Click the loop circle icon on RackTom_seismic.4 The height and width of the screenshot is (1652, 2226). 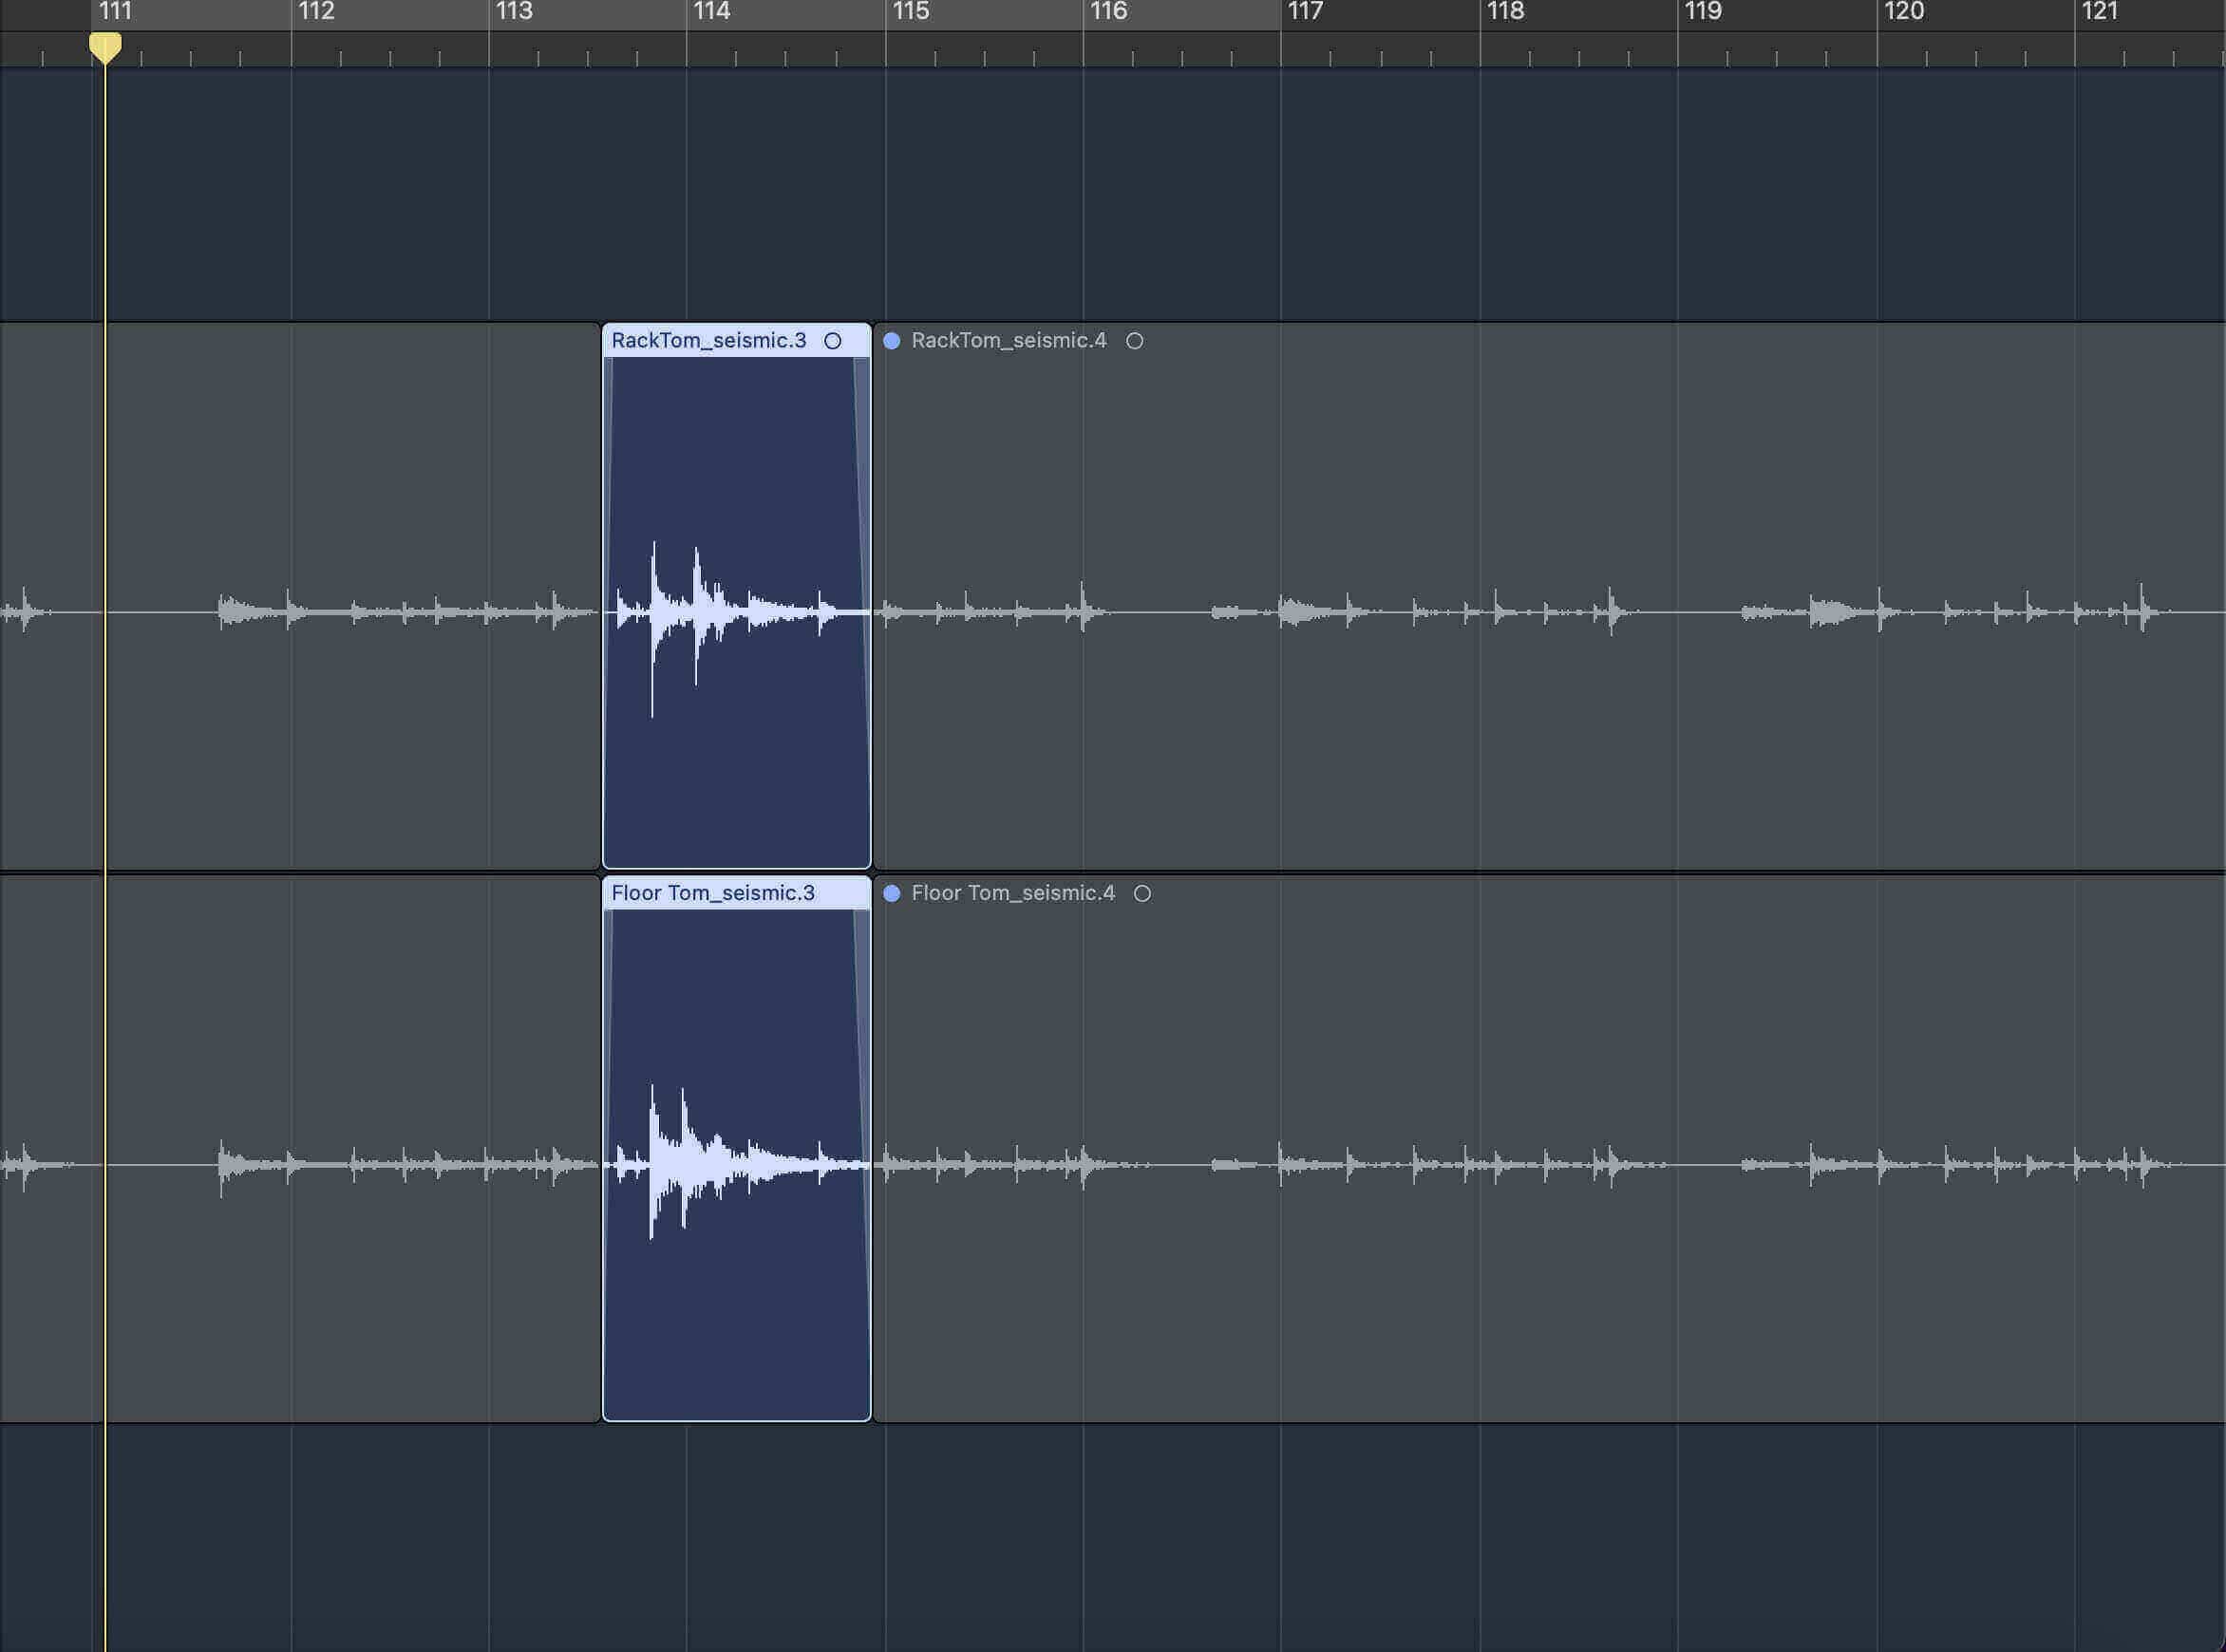point(1135,341)
